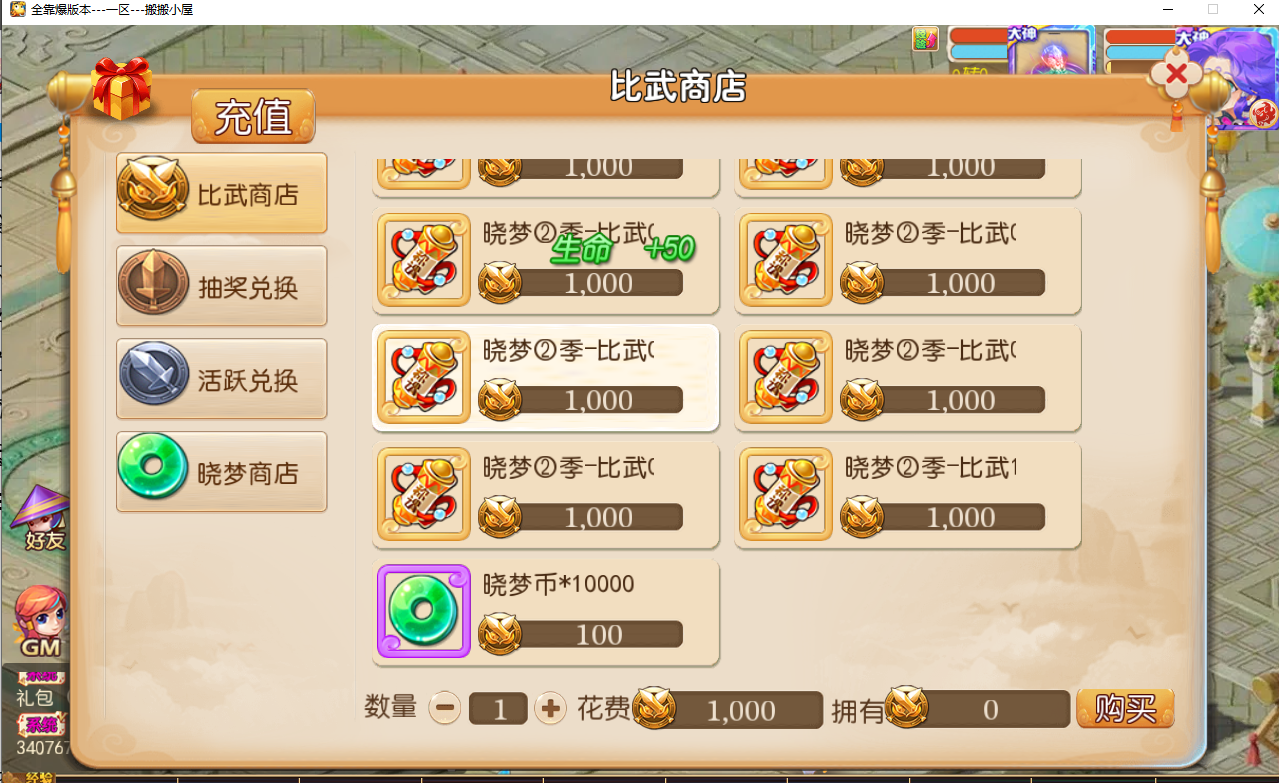Switch to 抽奖兑换 tab
This screenshot has width=1279, height=783.
tap(222, 286)
